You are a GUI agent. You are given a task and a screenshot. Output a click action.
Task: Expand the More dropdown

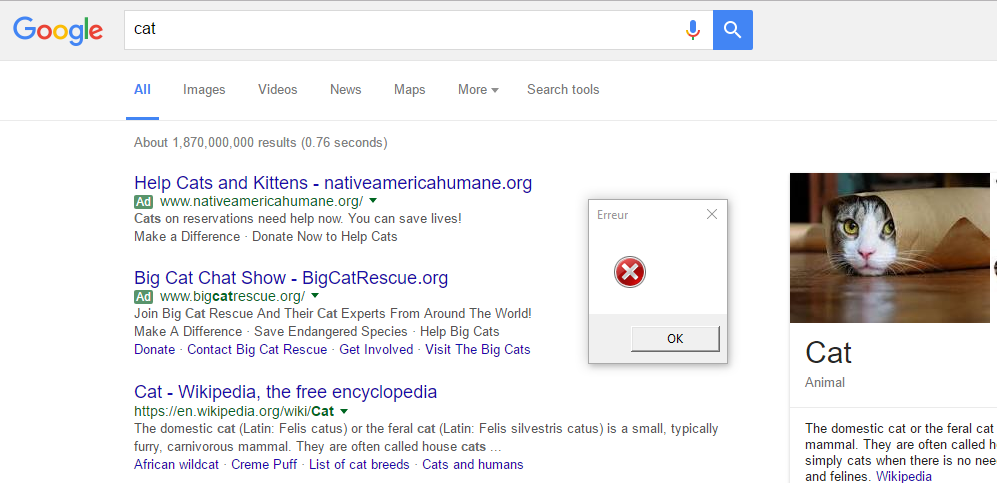point(478,90)
